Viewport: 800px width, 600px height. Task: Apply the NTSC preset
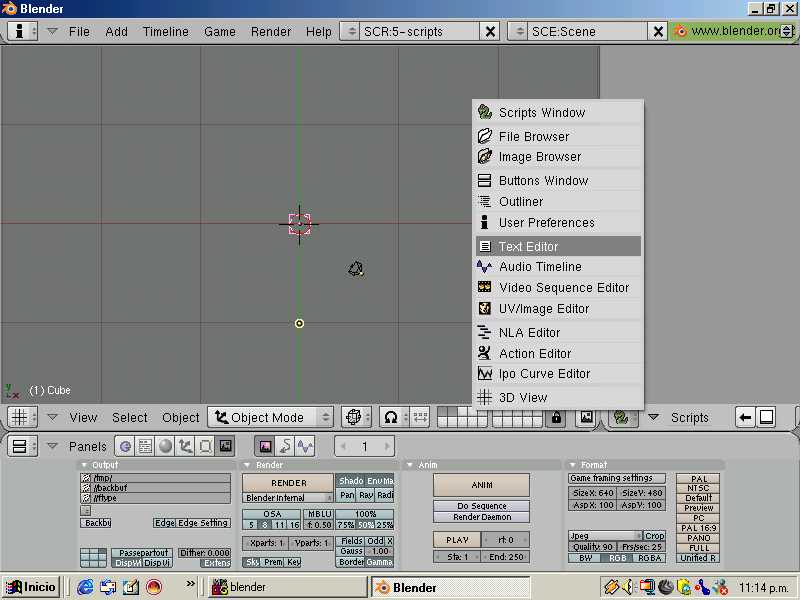click(698, 488)
